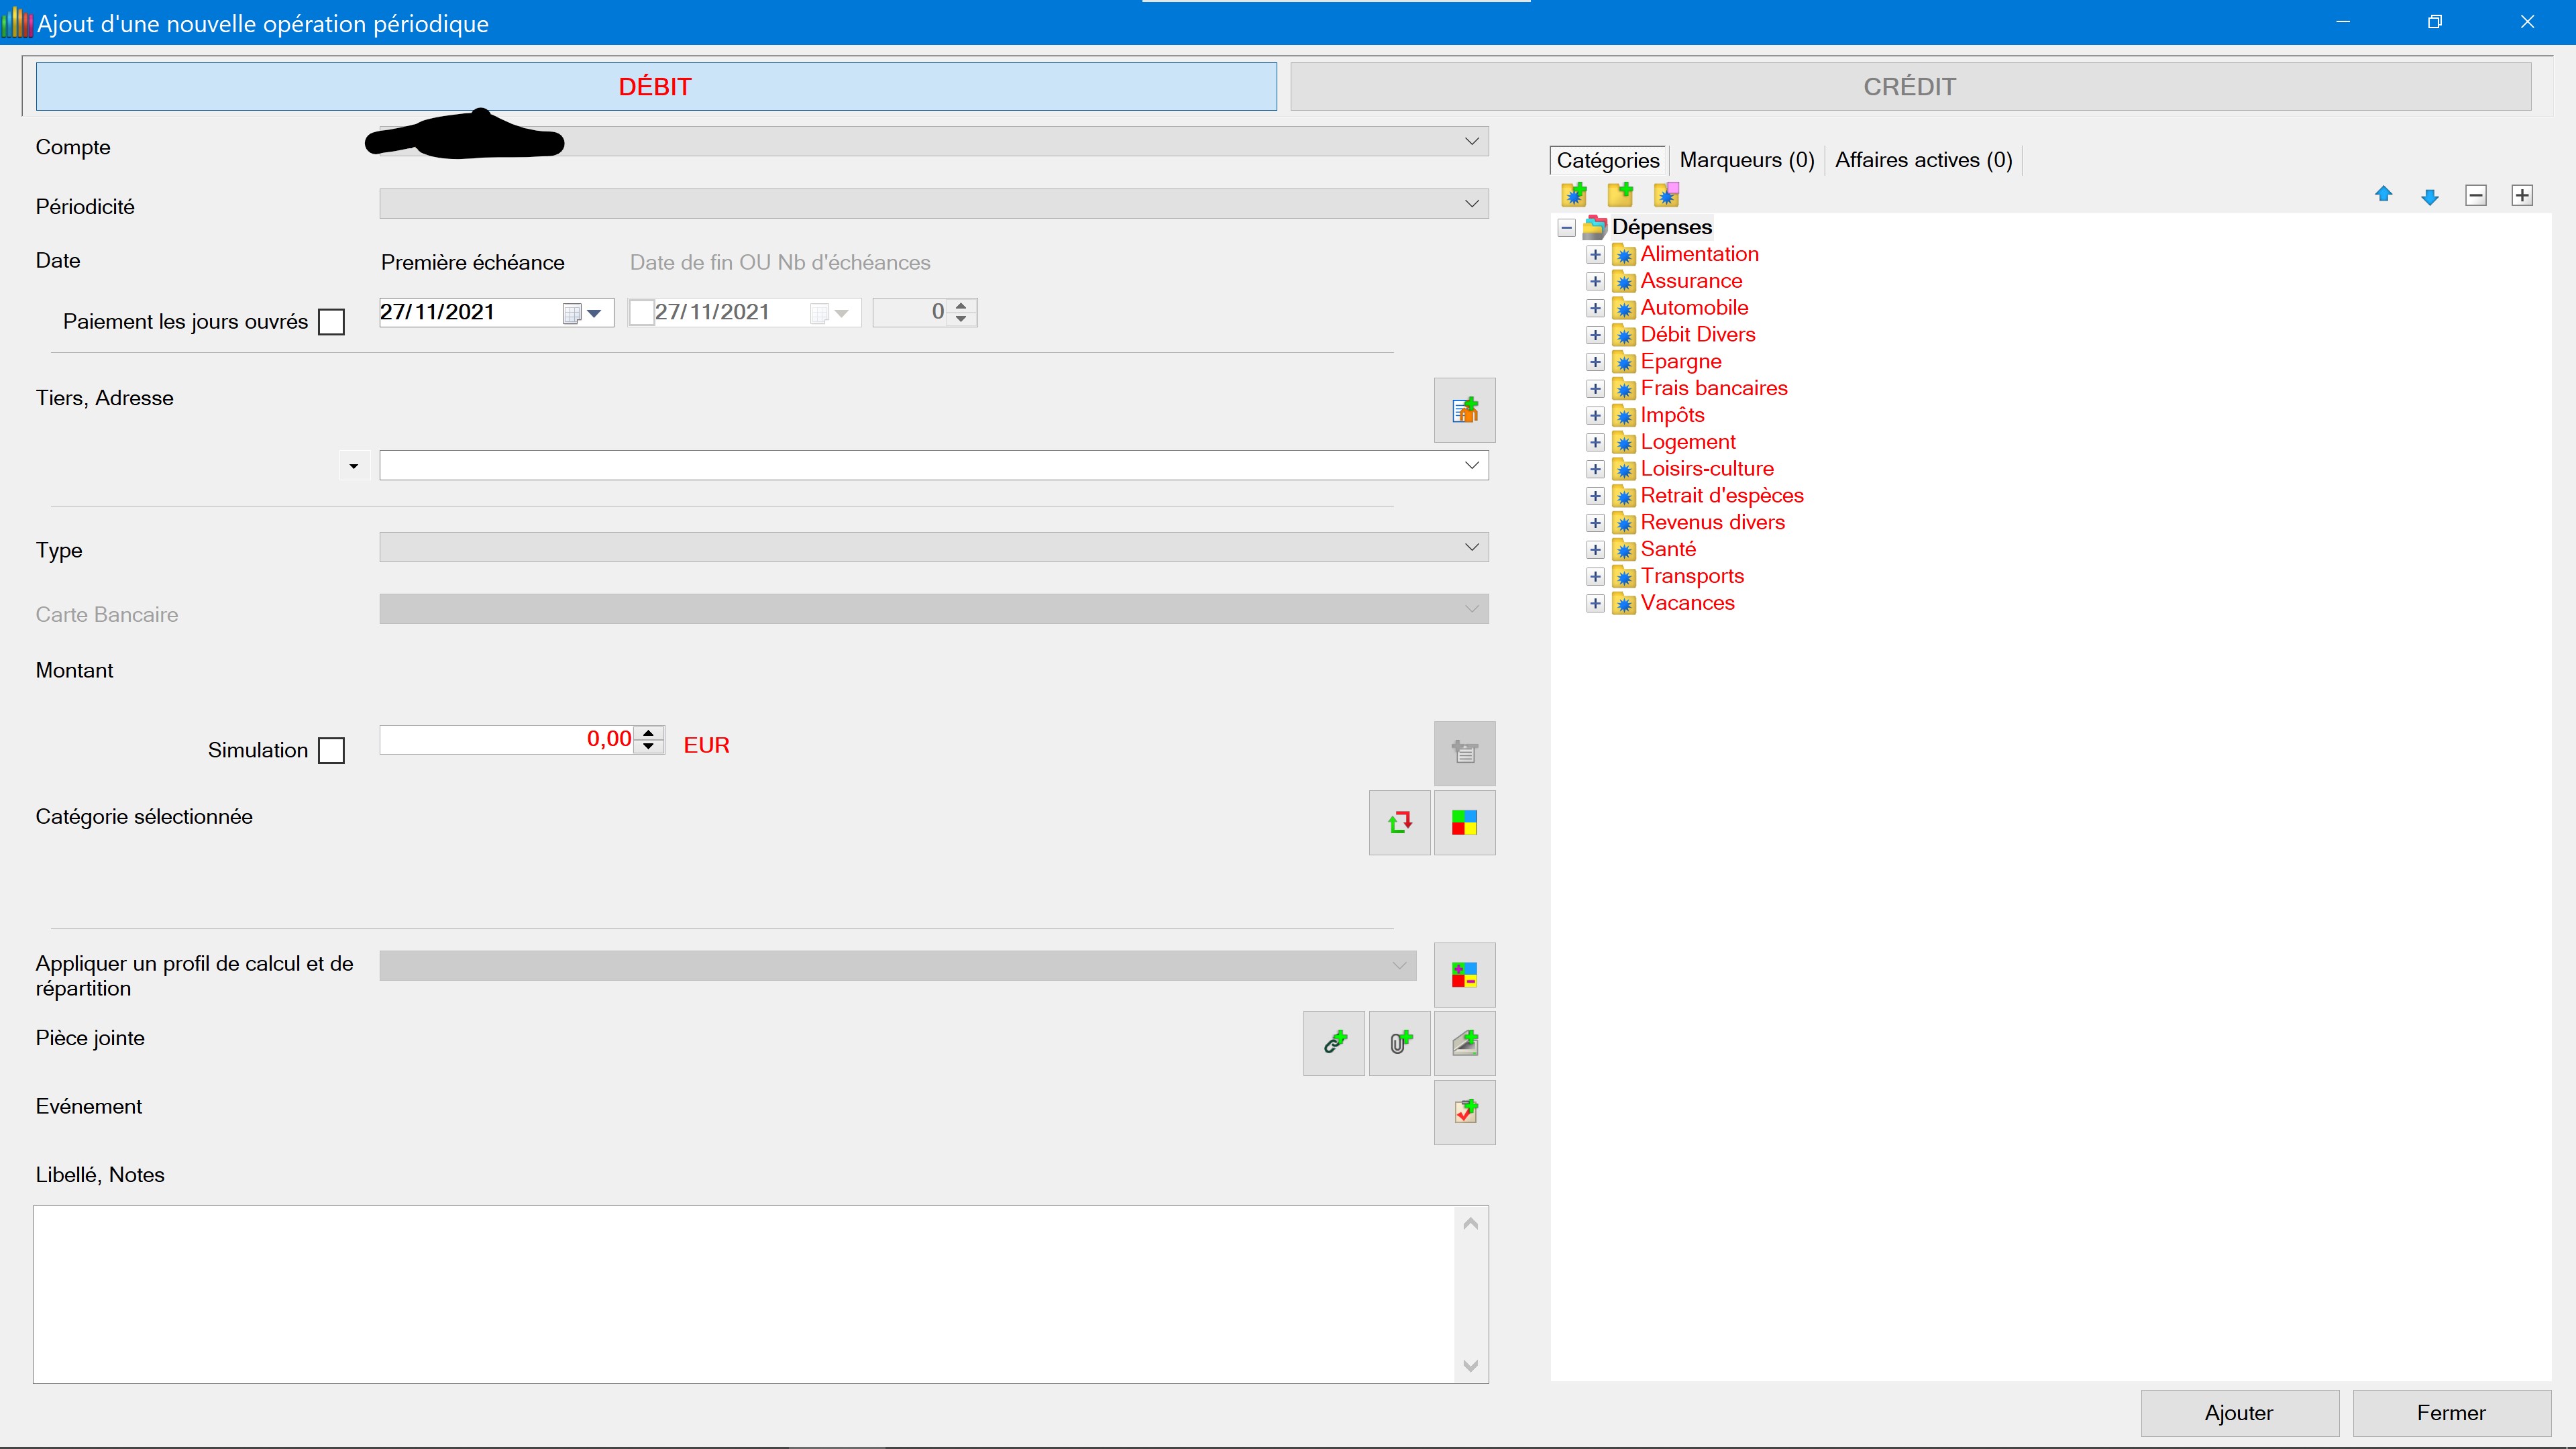Select the CRÉDIT operation button
This screenshot has width=2576, height=1449.
click(x=1910, y=86)
